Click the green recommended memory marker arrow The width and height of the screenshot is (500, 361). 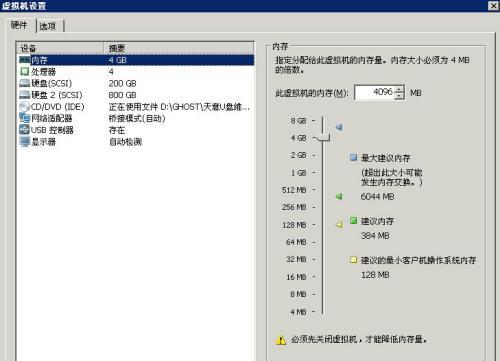339,196
